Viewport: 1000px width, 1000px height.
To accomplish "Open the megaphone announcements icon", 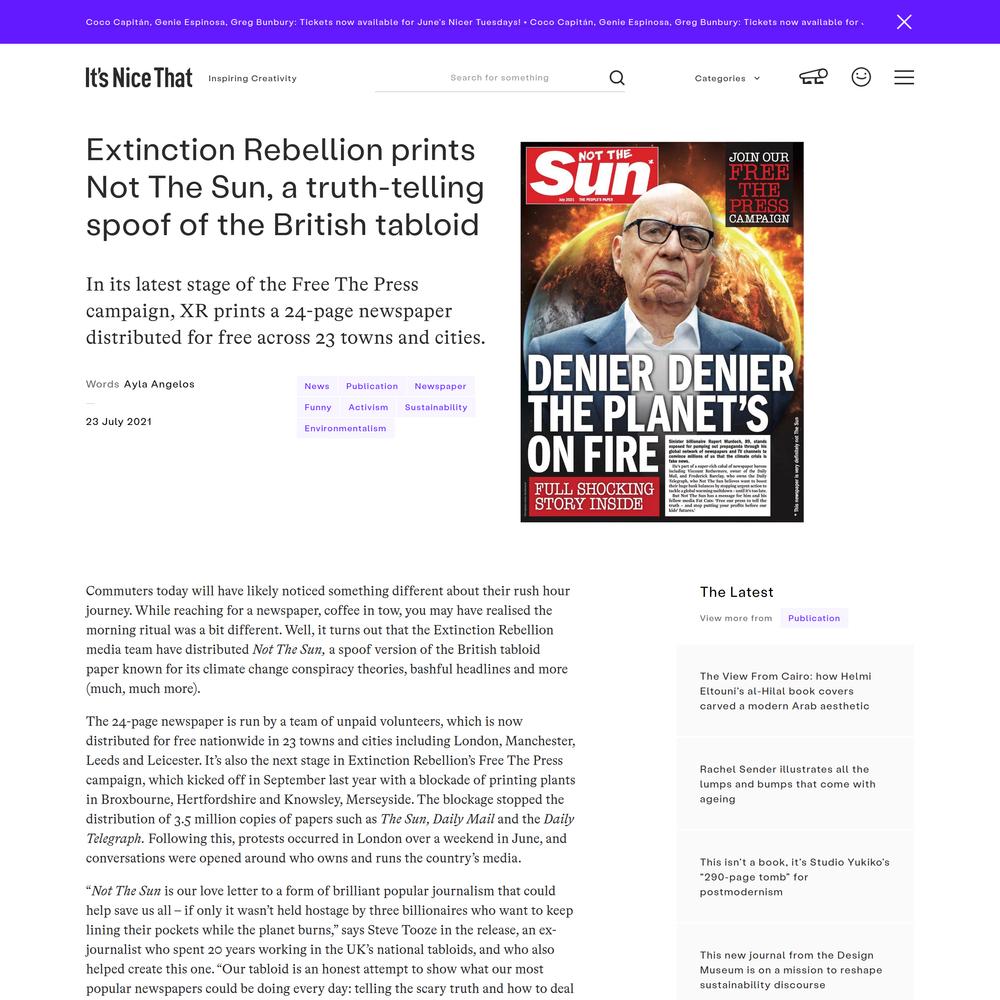I will 813,77.
